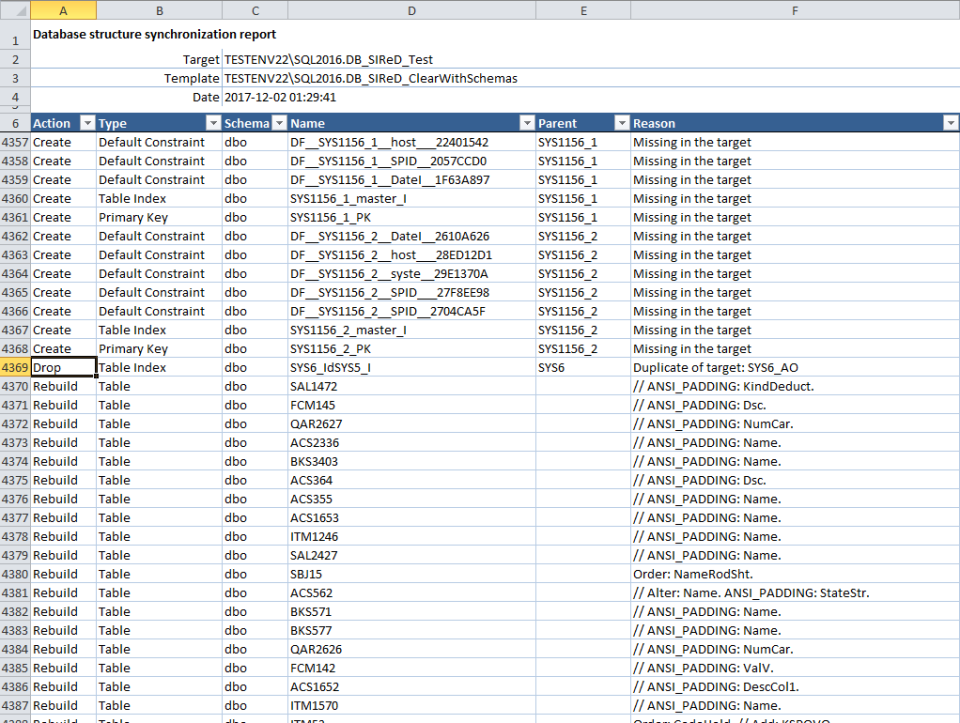Click the table name cell SAL1472
This screenshot has width=960, height=723.
pyautogui.click(x=411, y=386)
